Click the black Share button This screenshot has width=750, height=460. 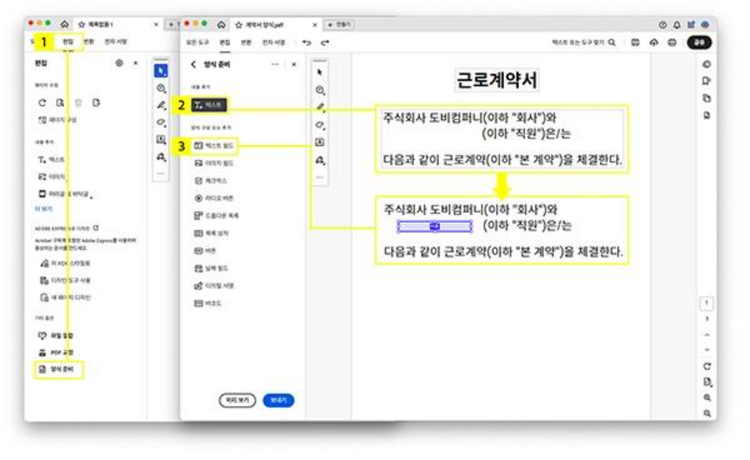[x=699, y=43]
